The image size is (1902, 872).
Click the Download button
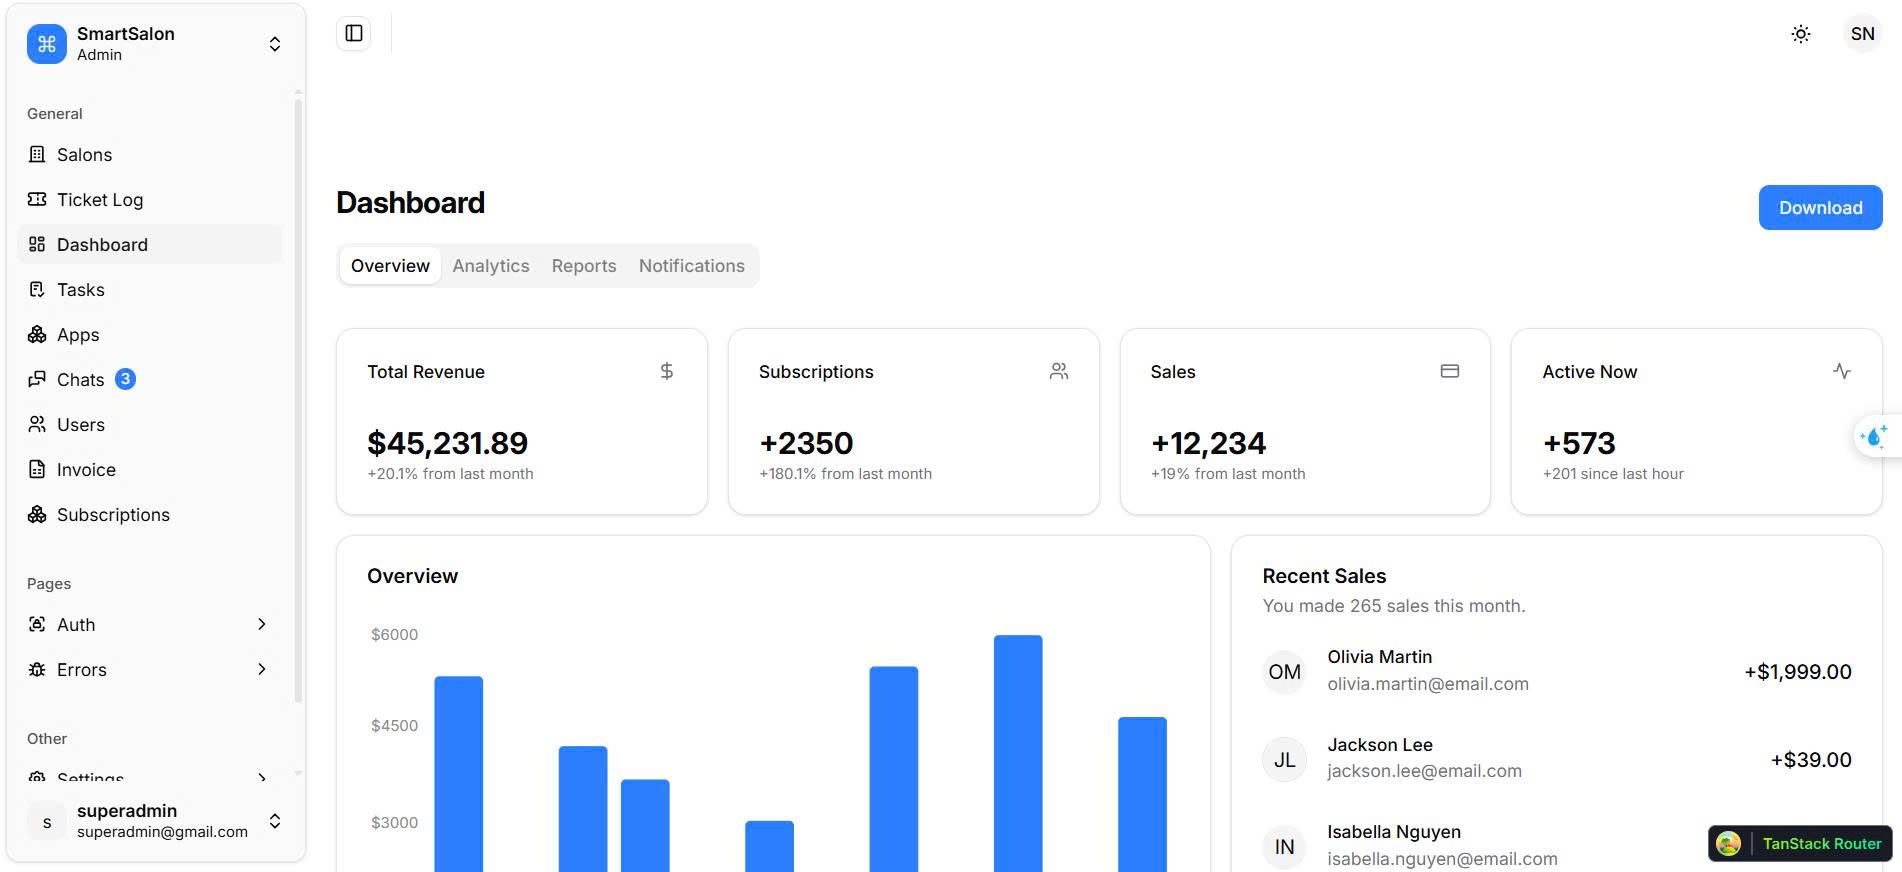coord(1820,208)
